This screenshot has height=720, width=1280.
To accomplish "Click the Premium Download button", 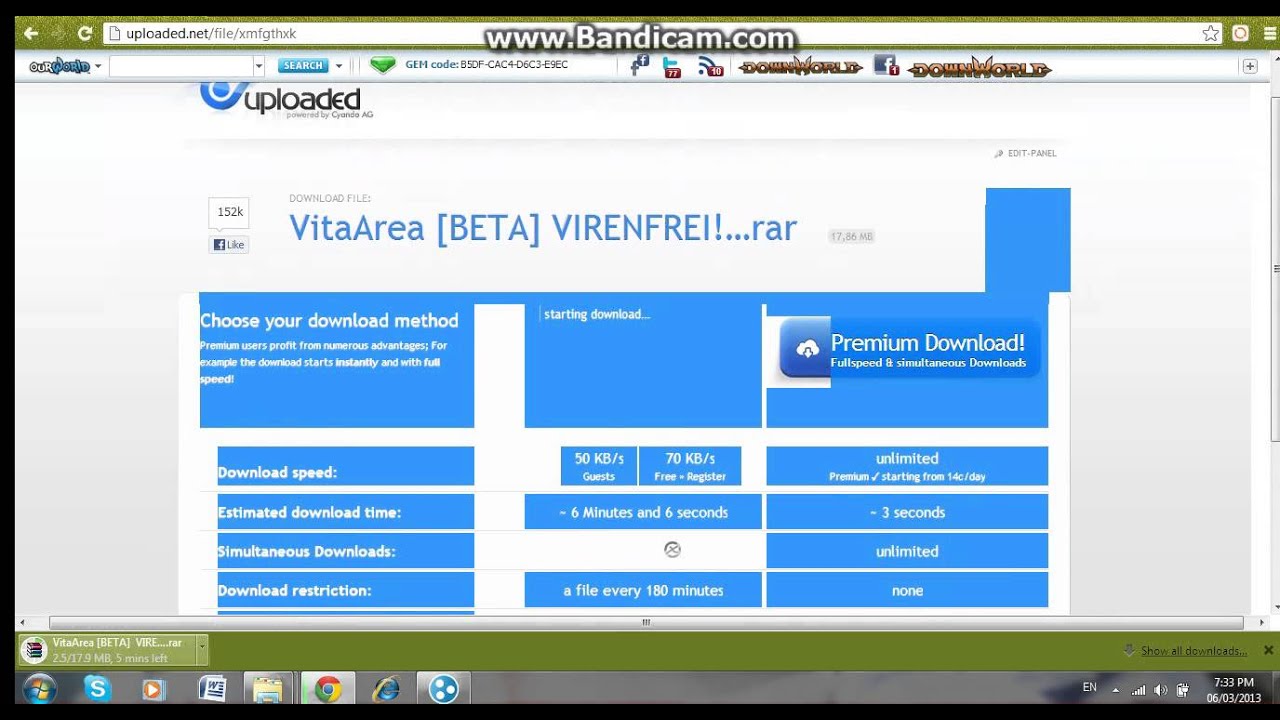I will (909, 349).
